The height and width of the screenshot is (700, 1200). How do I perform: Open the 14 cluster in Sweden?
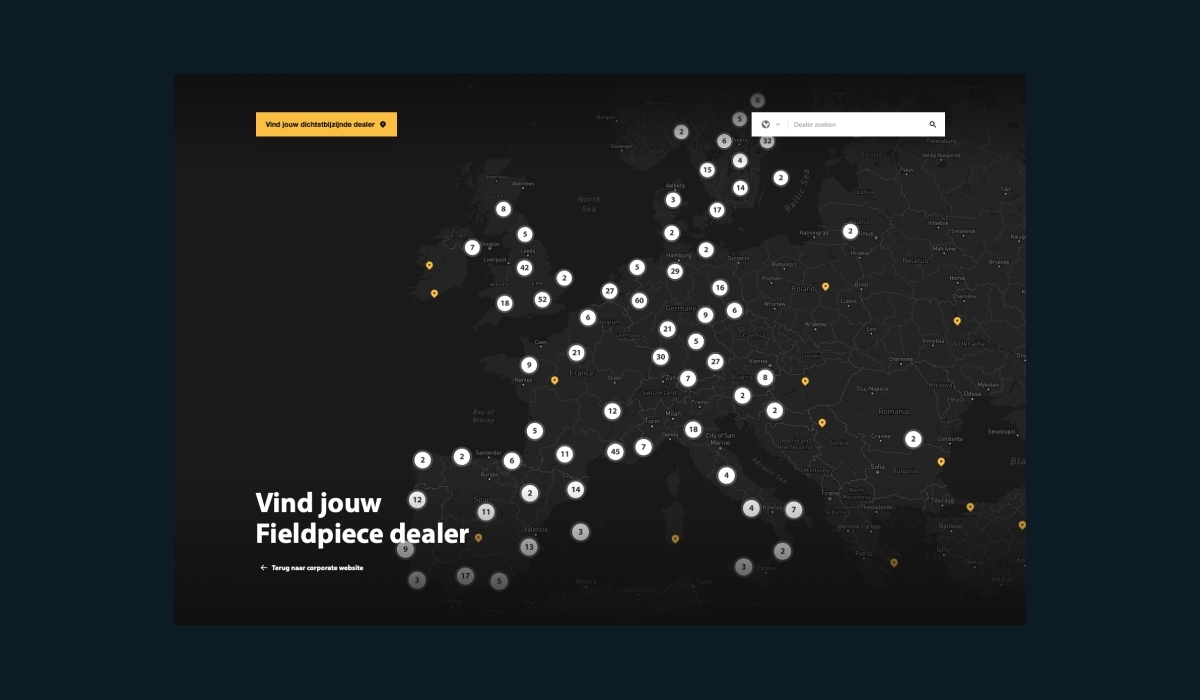740,187
